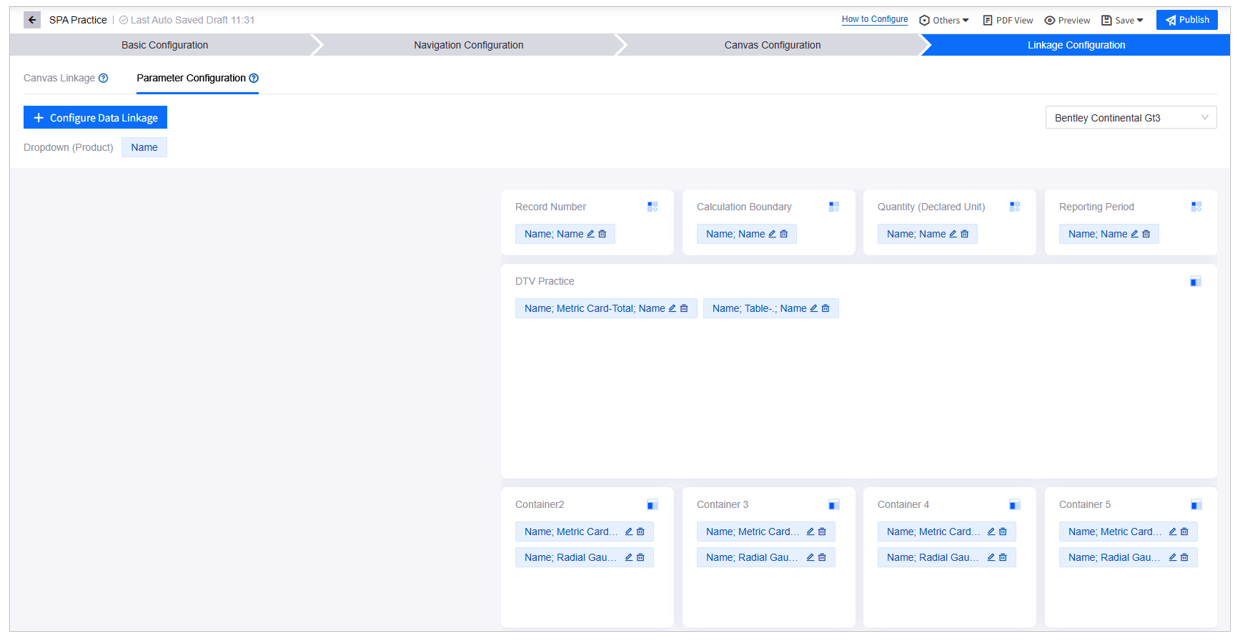Edit Radial Gauge linkage in Container 3
Viewport: 1240px width, 640px height.
tap(810, 558)
